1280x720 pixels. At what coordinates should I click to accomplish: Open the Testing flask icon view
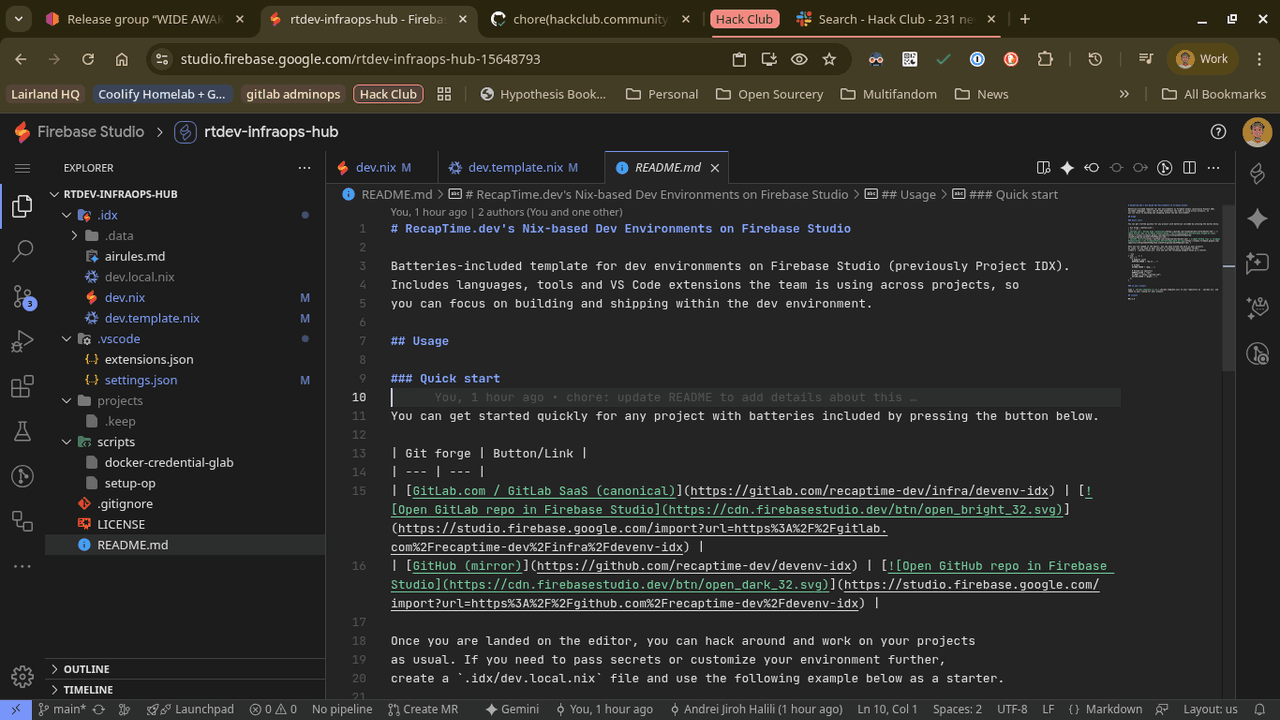(x=22, y=432)
